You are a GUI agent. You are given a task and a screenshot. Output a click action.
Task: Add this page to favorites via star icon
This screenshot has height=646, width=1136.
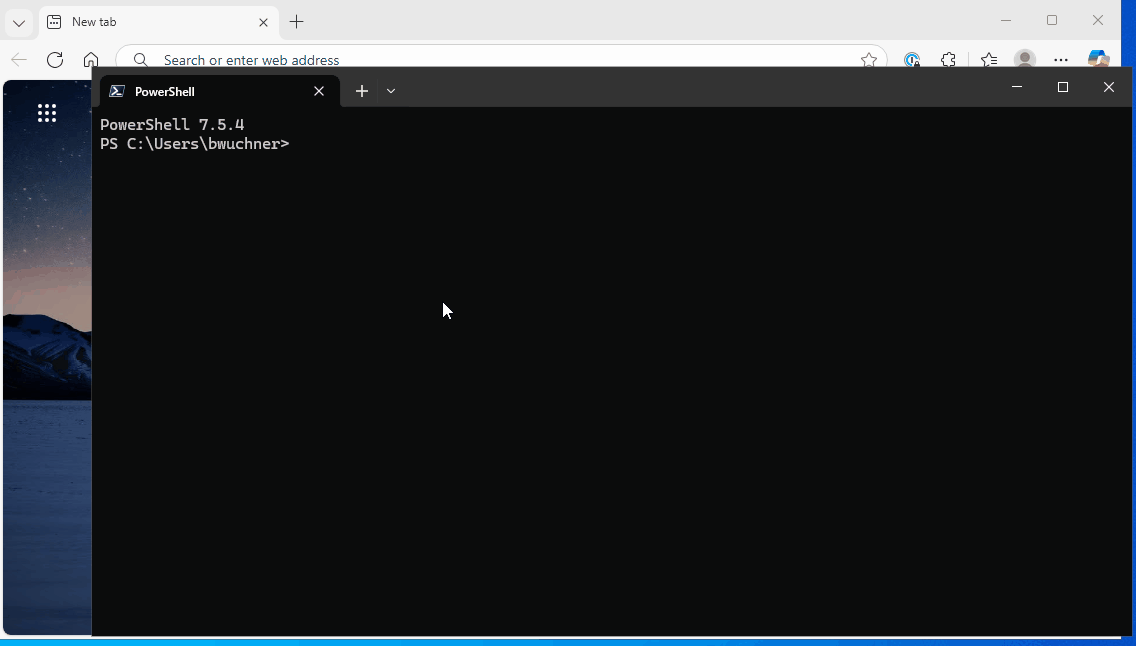pos(869,60)
